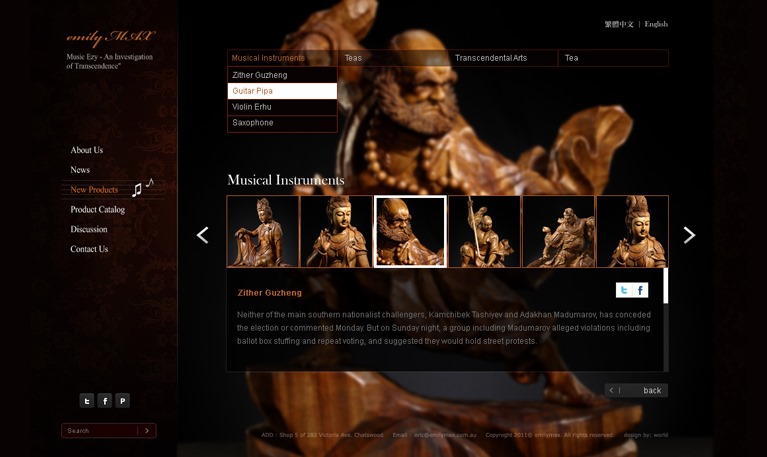The image size is (767, 457).
Task: Open the Facebook icon in the sidebar
Action: click(x=105, y=401)
